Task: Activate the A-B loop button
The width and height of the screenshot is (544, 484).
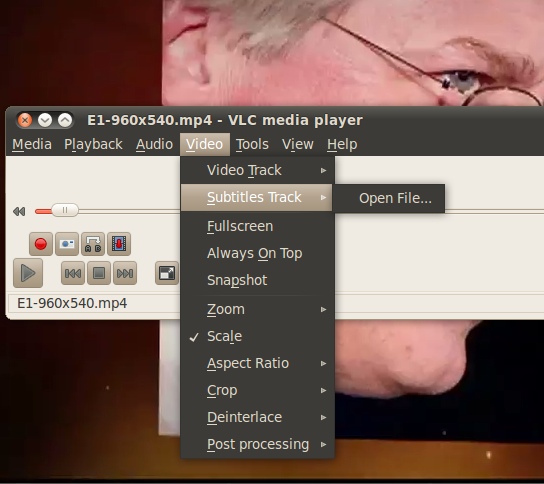Action: click(x=93, y=244)
